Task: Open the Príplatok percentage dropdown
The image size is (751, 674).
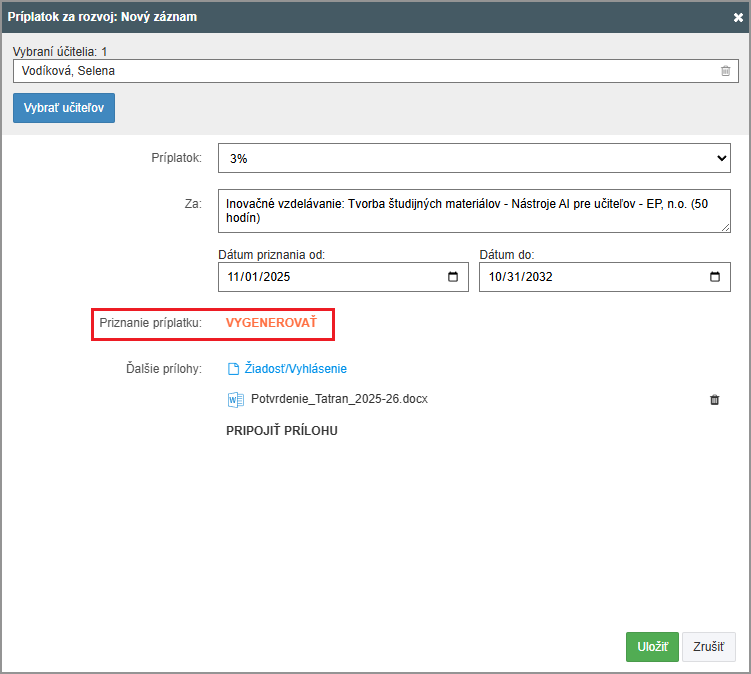Action: pyautogui.click(x=474, y=158)
